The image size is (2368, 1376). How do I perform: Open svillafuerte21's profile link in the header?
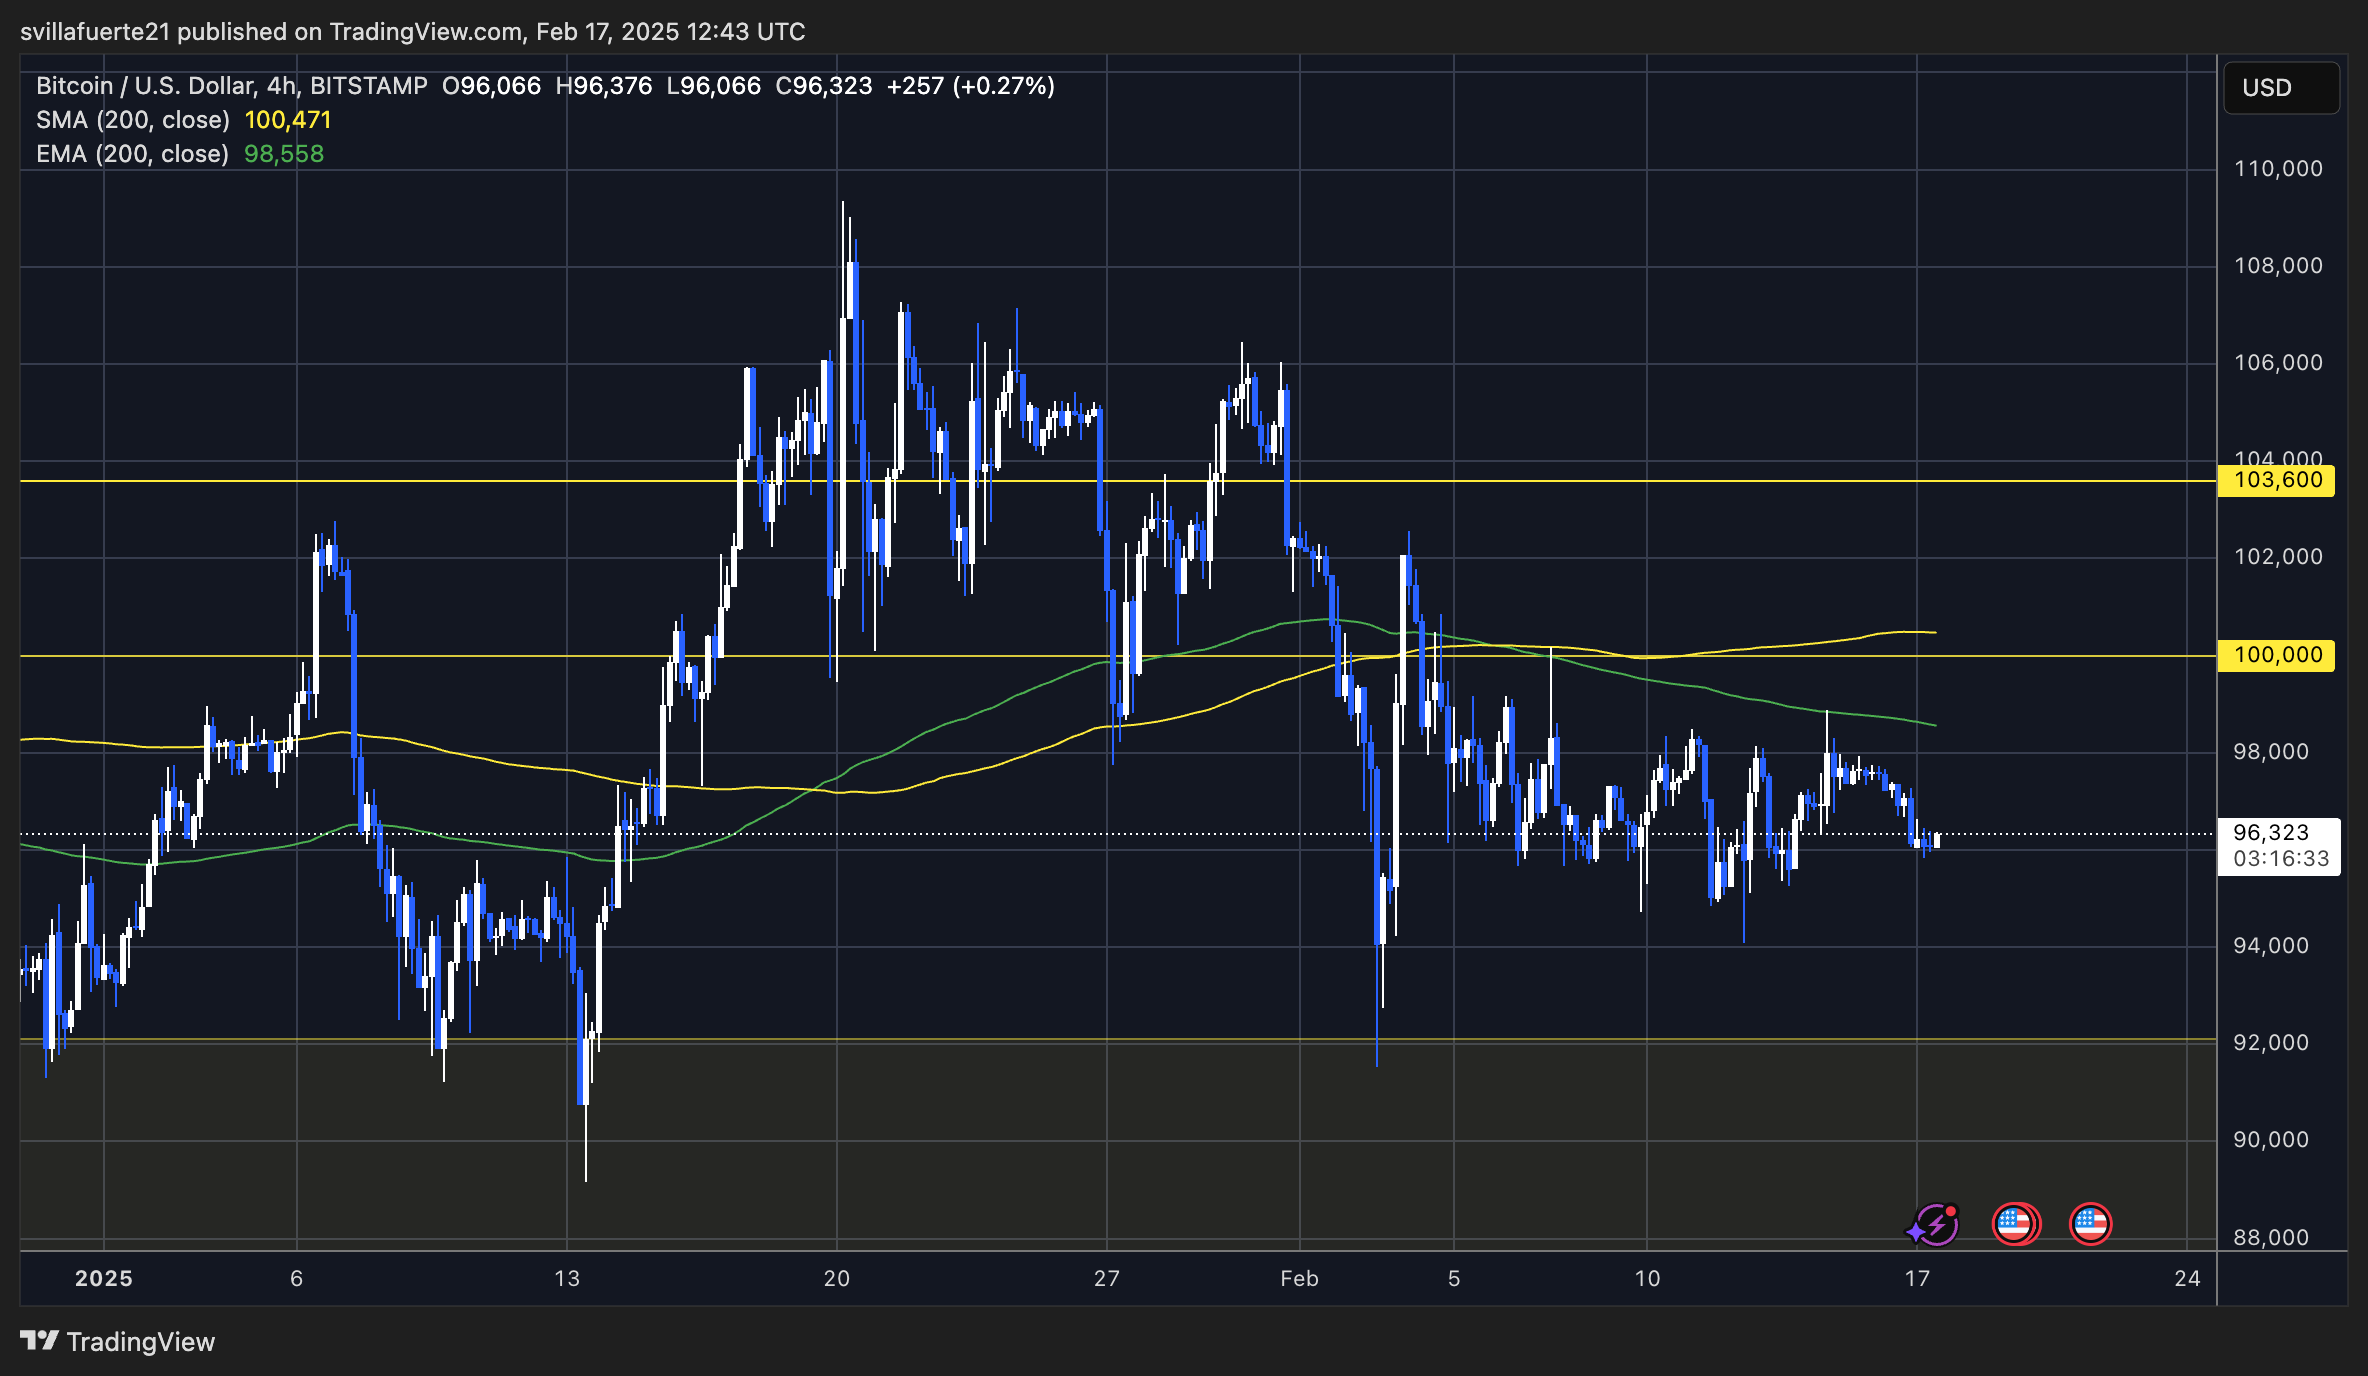(x=96, y=31)
